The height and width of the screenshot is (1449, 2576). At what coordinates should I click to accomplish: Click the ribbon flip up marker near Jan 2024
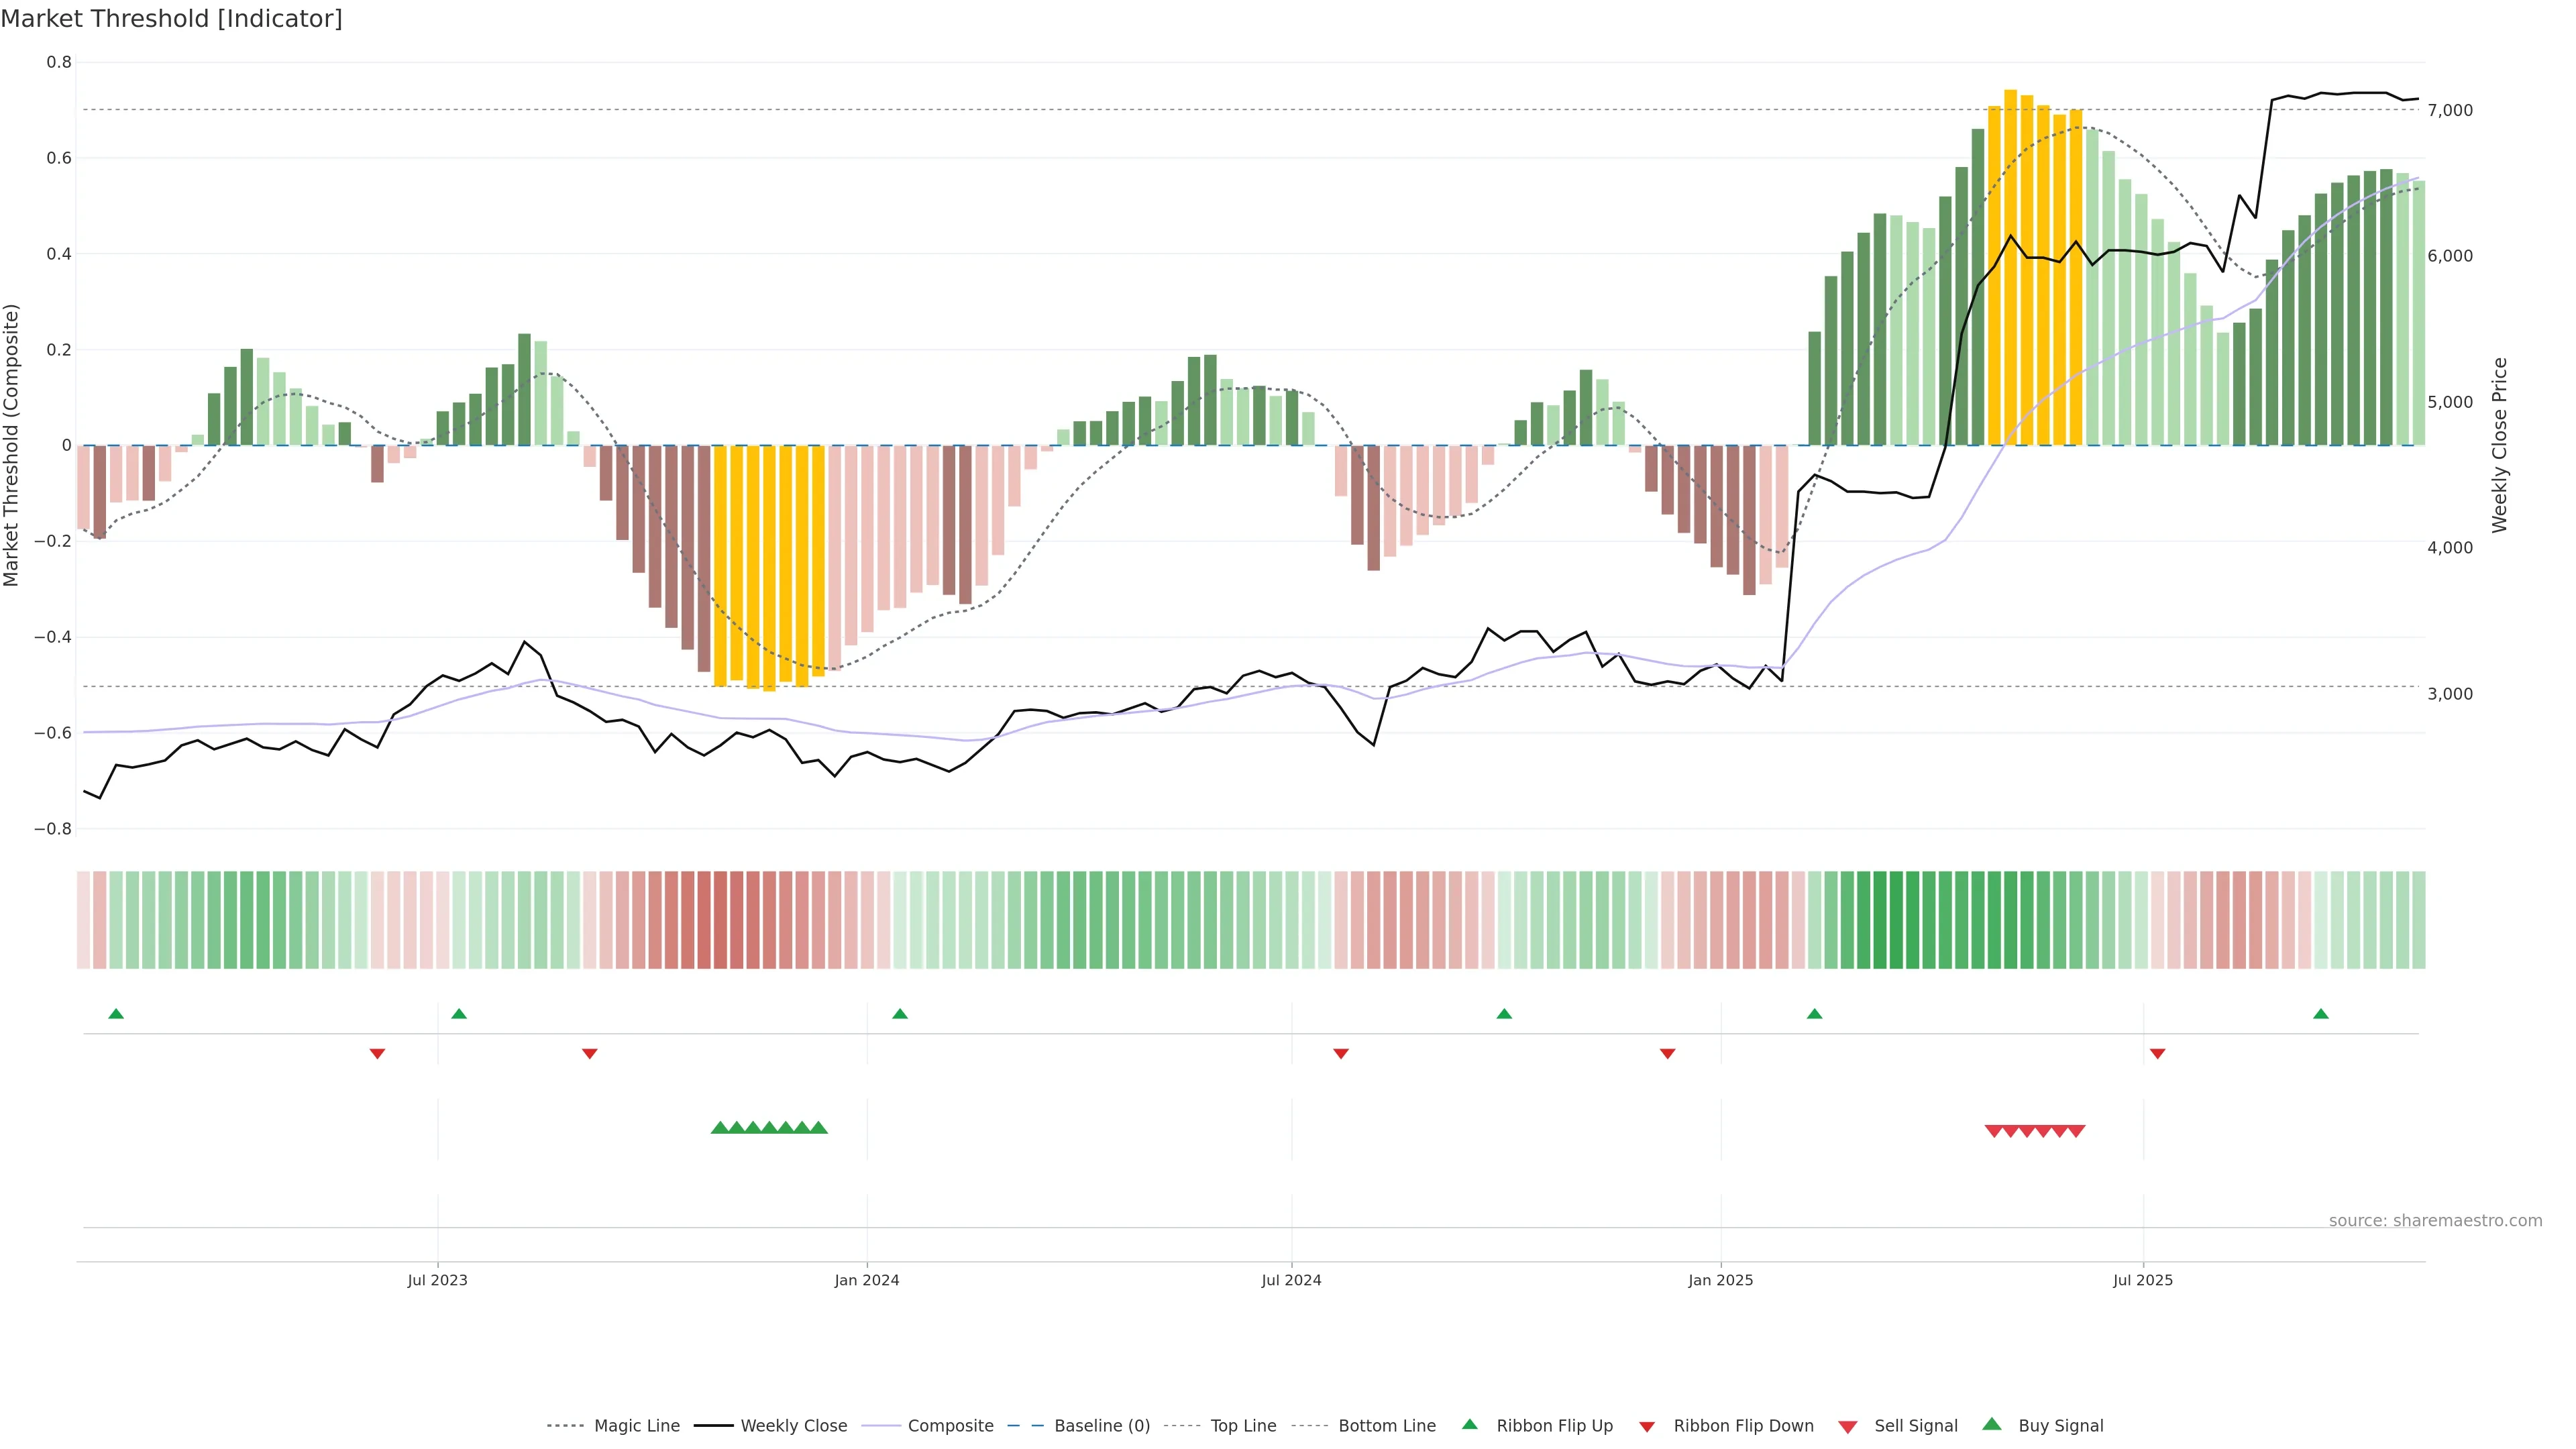tap(900, 1014)
